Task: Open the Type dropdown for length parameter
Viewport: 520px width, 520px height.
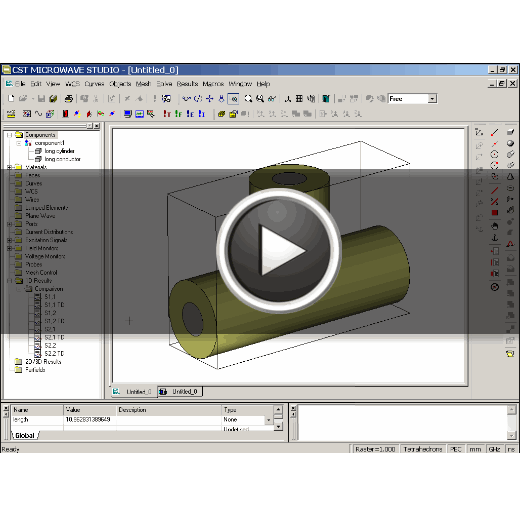Action: point(269,420)
